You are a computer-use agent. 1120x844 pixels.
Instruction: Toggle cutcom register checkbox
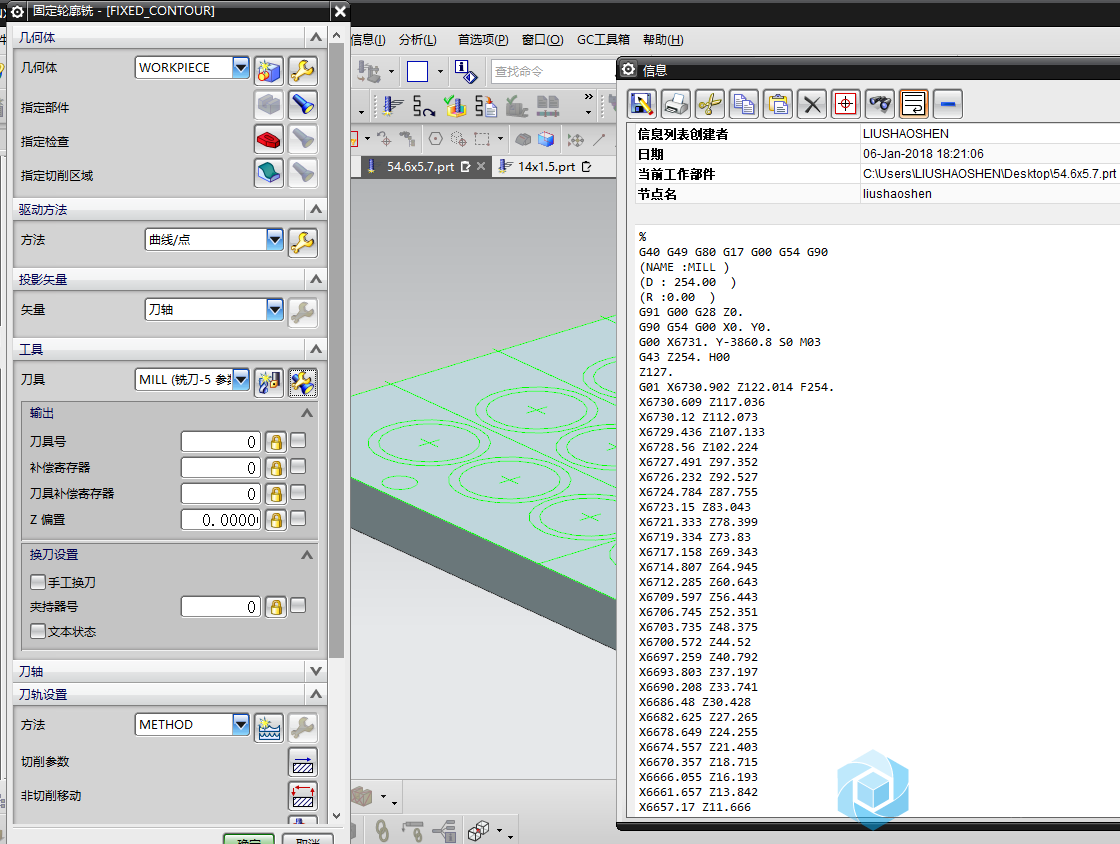(299, 492)
